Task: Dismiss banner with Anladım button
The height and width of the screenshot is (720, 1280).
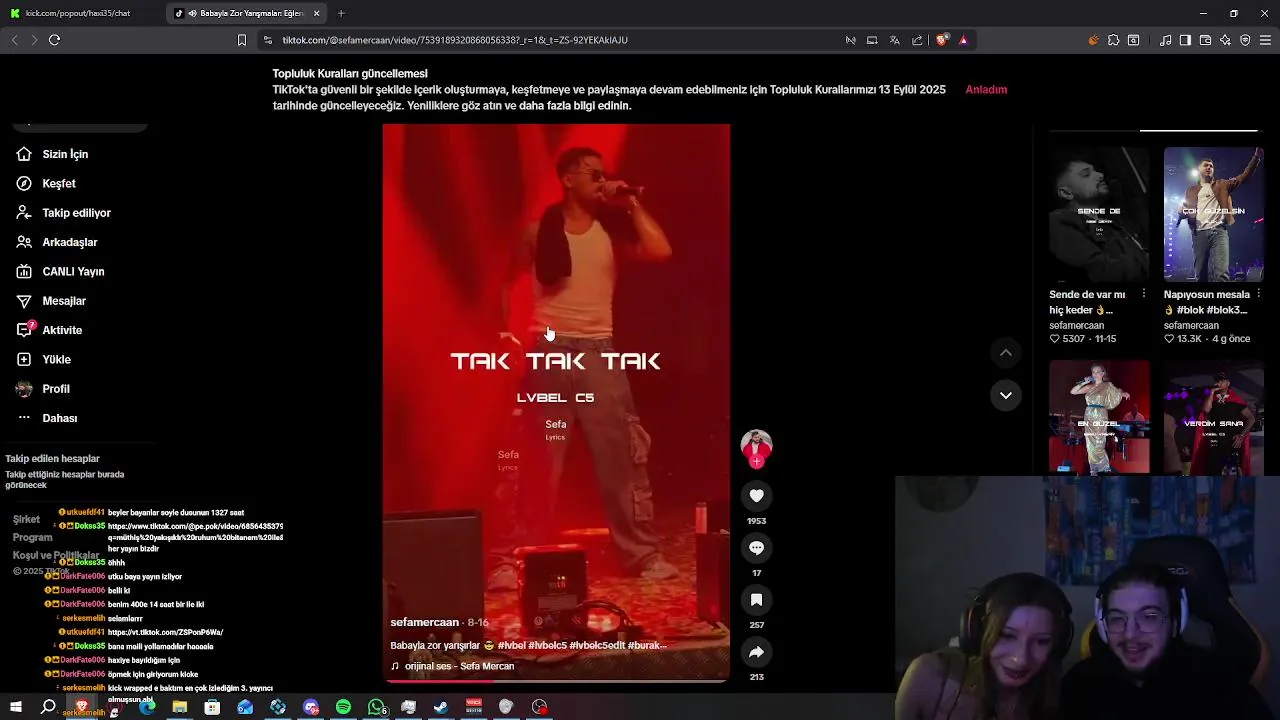Action: click(x=986, y=90)
